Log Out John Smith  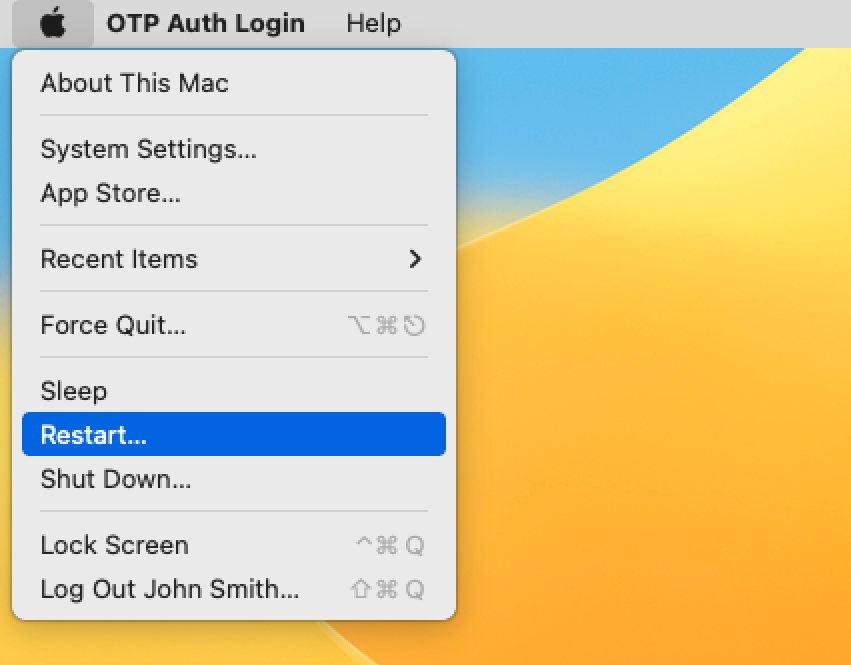tap(169, 589)
